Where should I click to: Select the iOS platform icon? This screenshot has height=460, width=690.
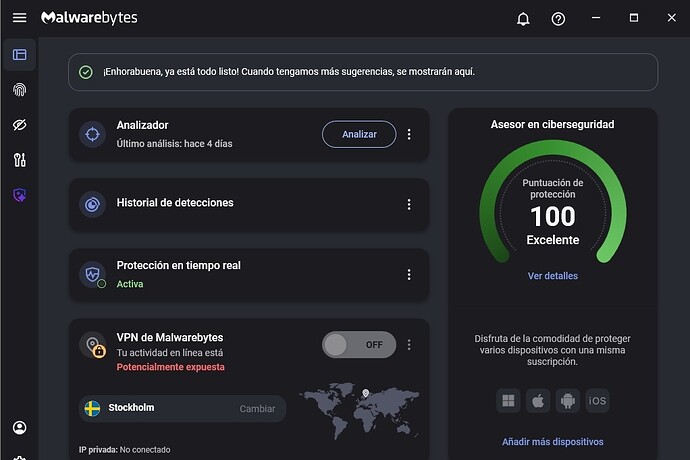point(597,401)
